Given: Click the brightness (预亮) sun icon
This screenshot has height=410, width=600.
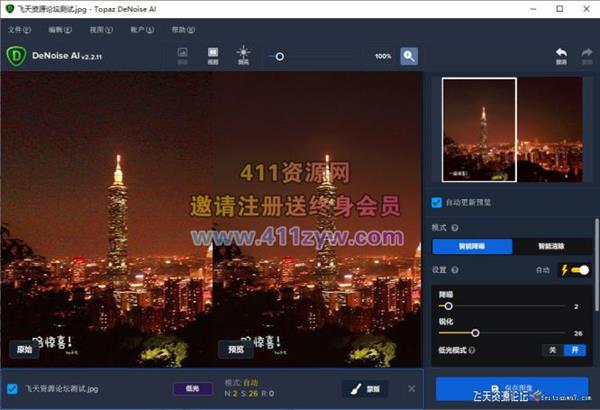Looking at the screenshot, I should point(243,55).
